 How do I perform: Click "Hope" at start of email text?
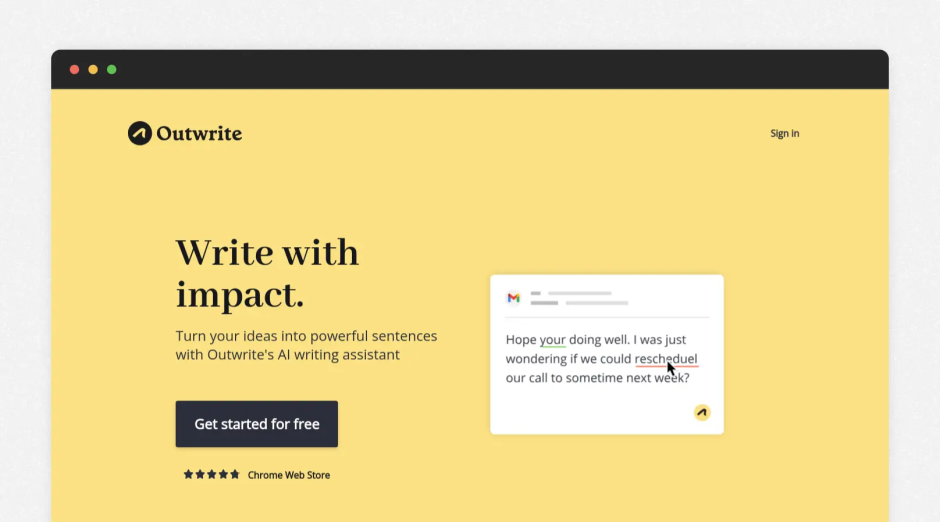coord(521,340)
